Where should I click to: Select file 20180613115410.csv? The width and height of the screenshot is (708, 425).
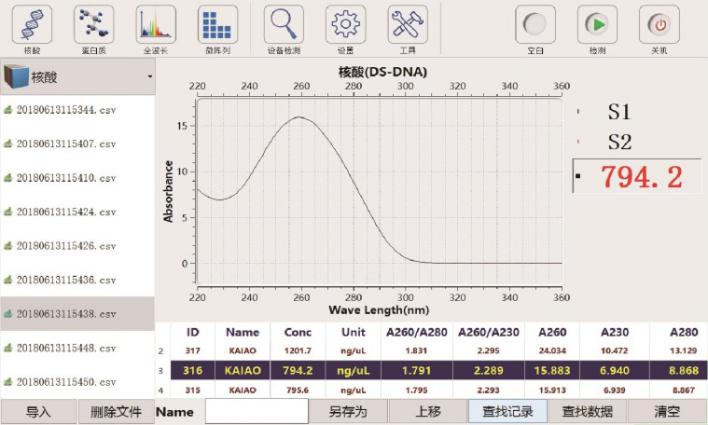[x=66, y=178]
